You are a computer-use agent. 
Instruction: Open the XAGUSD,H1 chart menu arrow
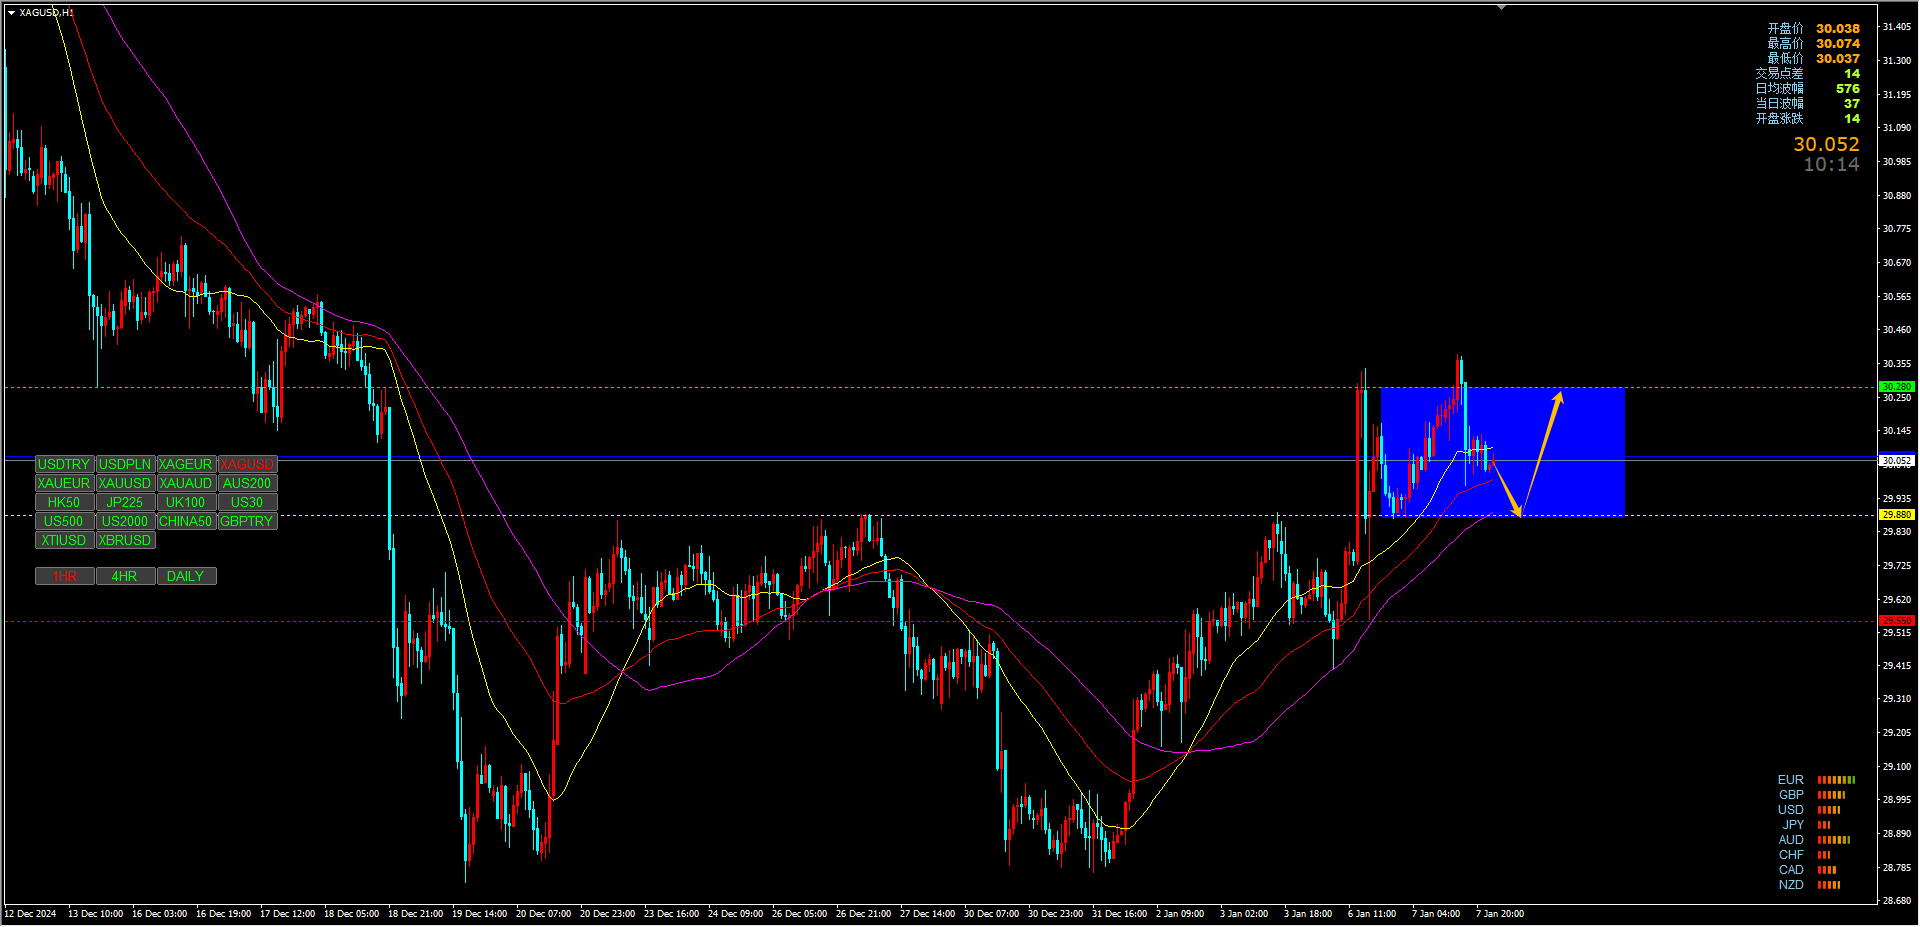11,13
